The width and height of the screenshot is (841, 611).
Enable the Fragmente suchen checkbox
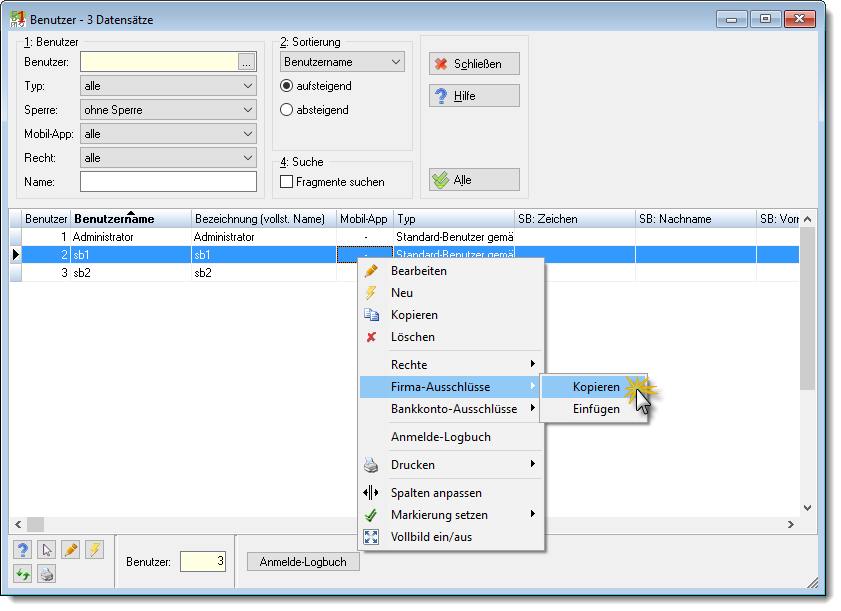point(286,182)
